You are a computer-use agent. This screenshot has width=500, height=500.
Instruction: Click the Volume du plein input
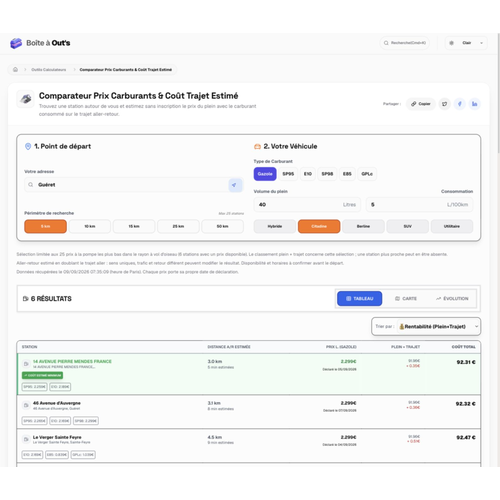point(307,205)
